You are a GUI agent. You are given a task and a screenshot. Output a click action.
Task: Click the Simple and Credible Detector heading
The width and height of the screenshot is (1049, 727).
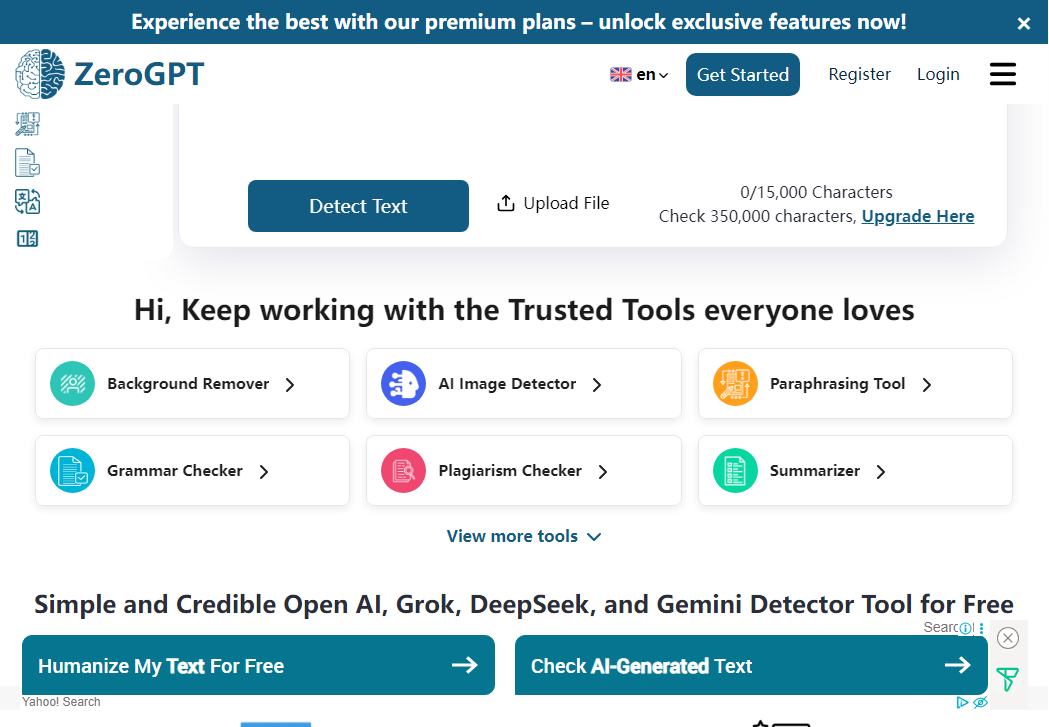pyautogui.click(x=524, y=604)
